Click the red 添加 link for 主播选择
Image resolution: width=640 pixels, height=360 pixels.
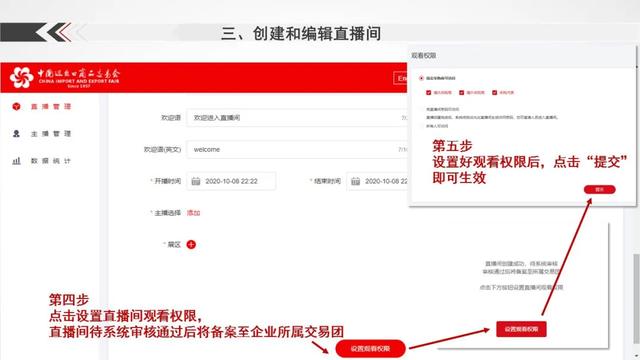tap(193, 213)
